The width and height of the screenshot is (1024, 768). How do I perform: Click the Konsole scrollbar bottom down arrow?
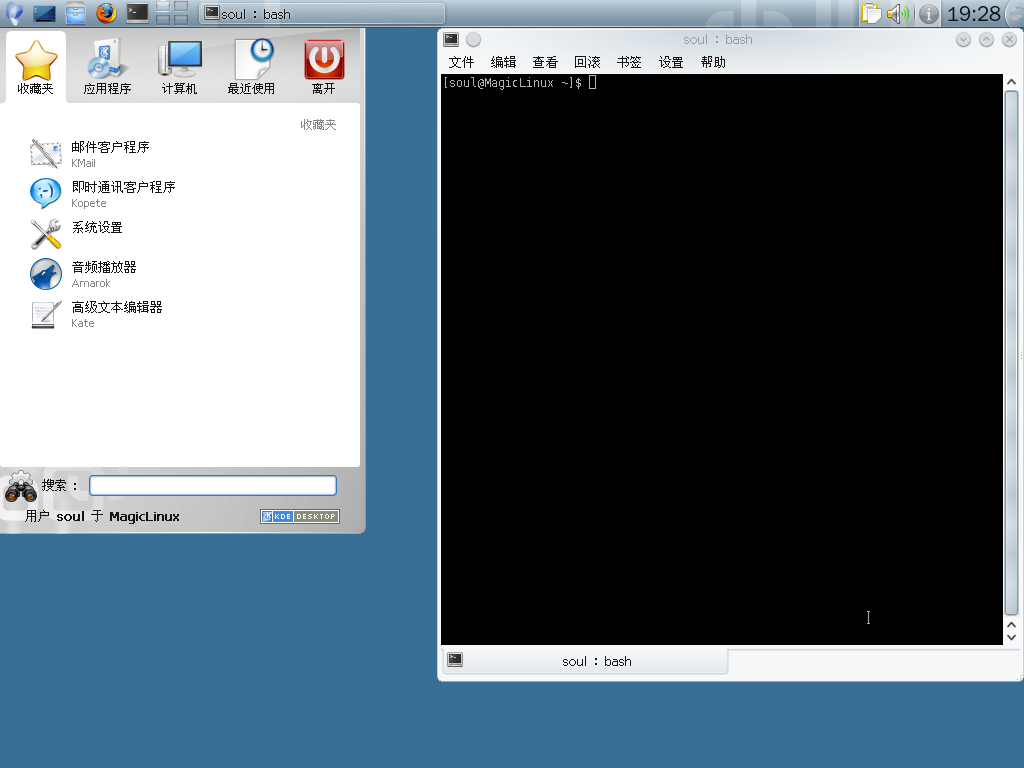point(1011,637)
